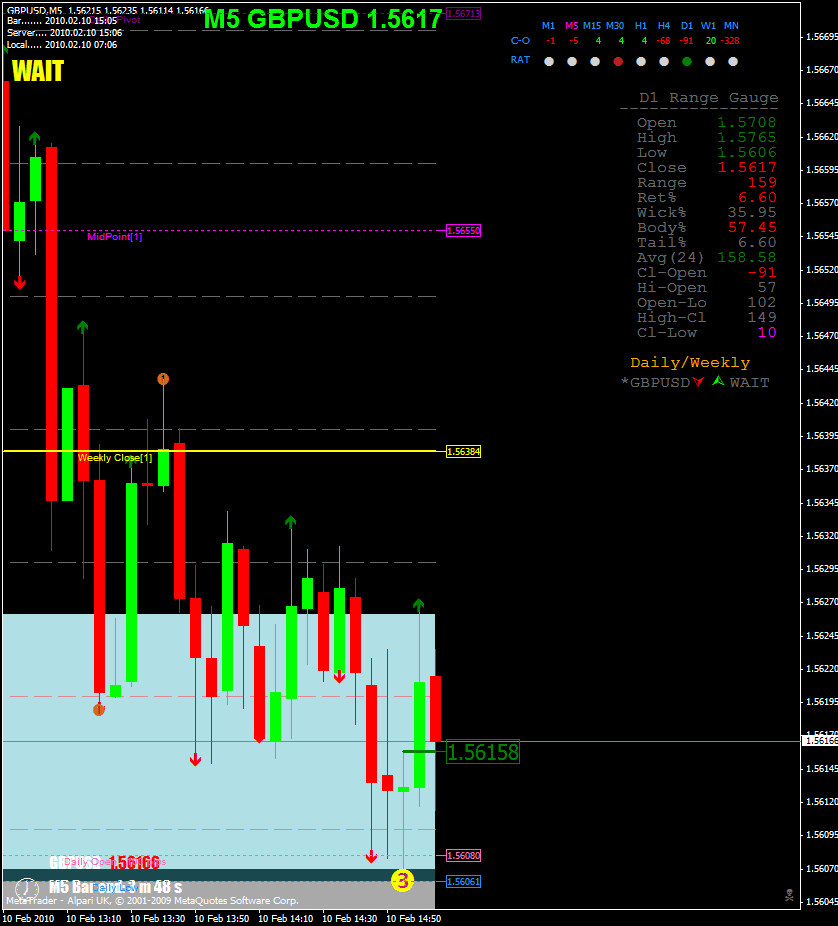Click the large green 1.56158 price tag
This screenshot has height=926, width=838.
(x=483, y=752)
